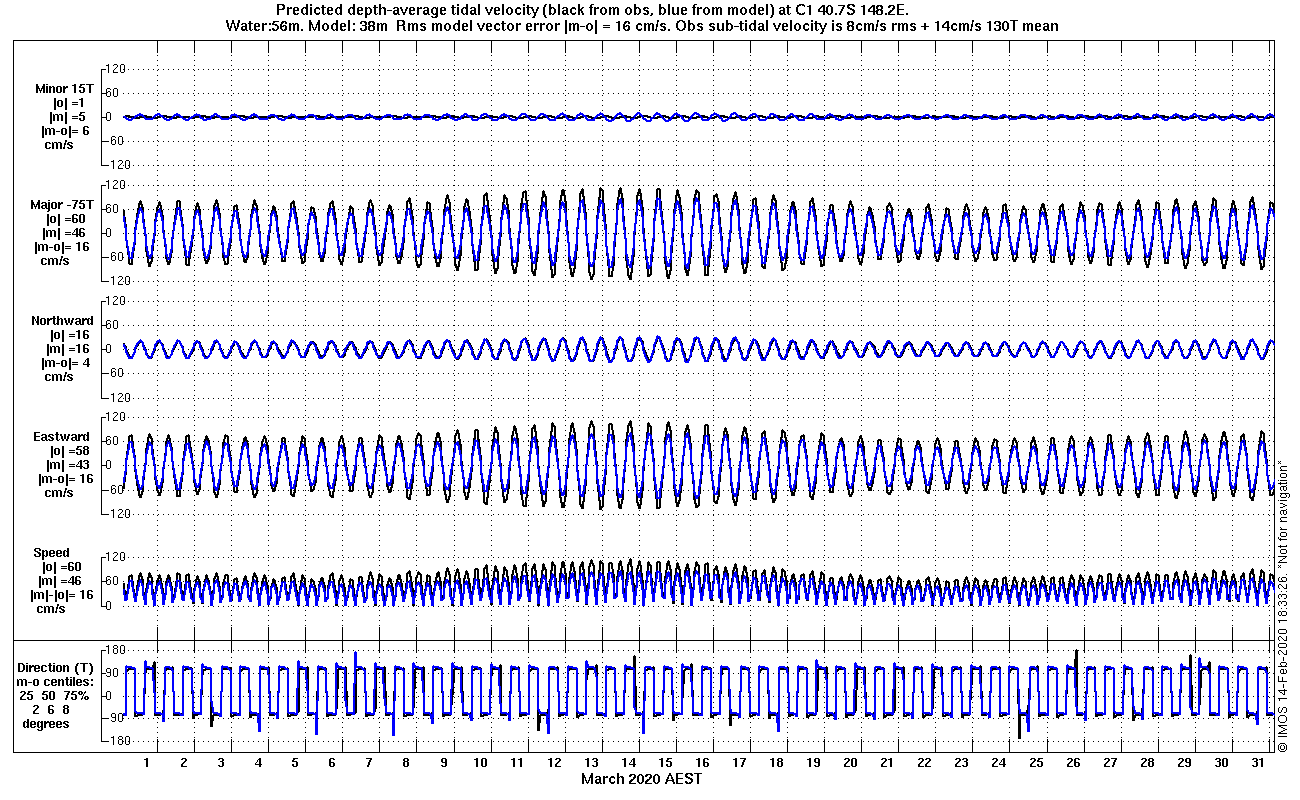Screen dimensions: 1300x800
Task: Click '|o| =60' value under Major -75T
Action: click(x=66, y=219)
